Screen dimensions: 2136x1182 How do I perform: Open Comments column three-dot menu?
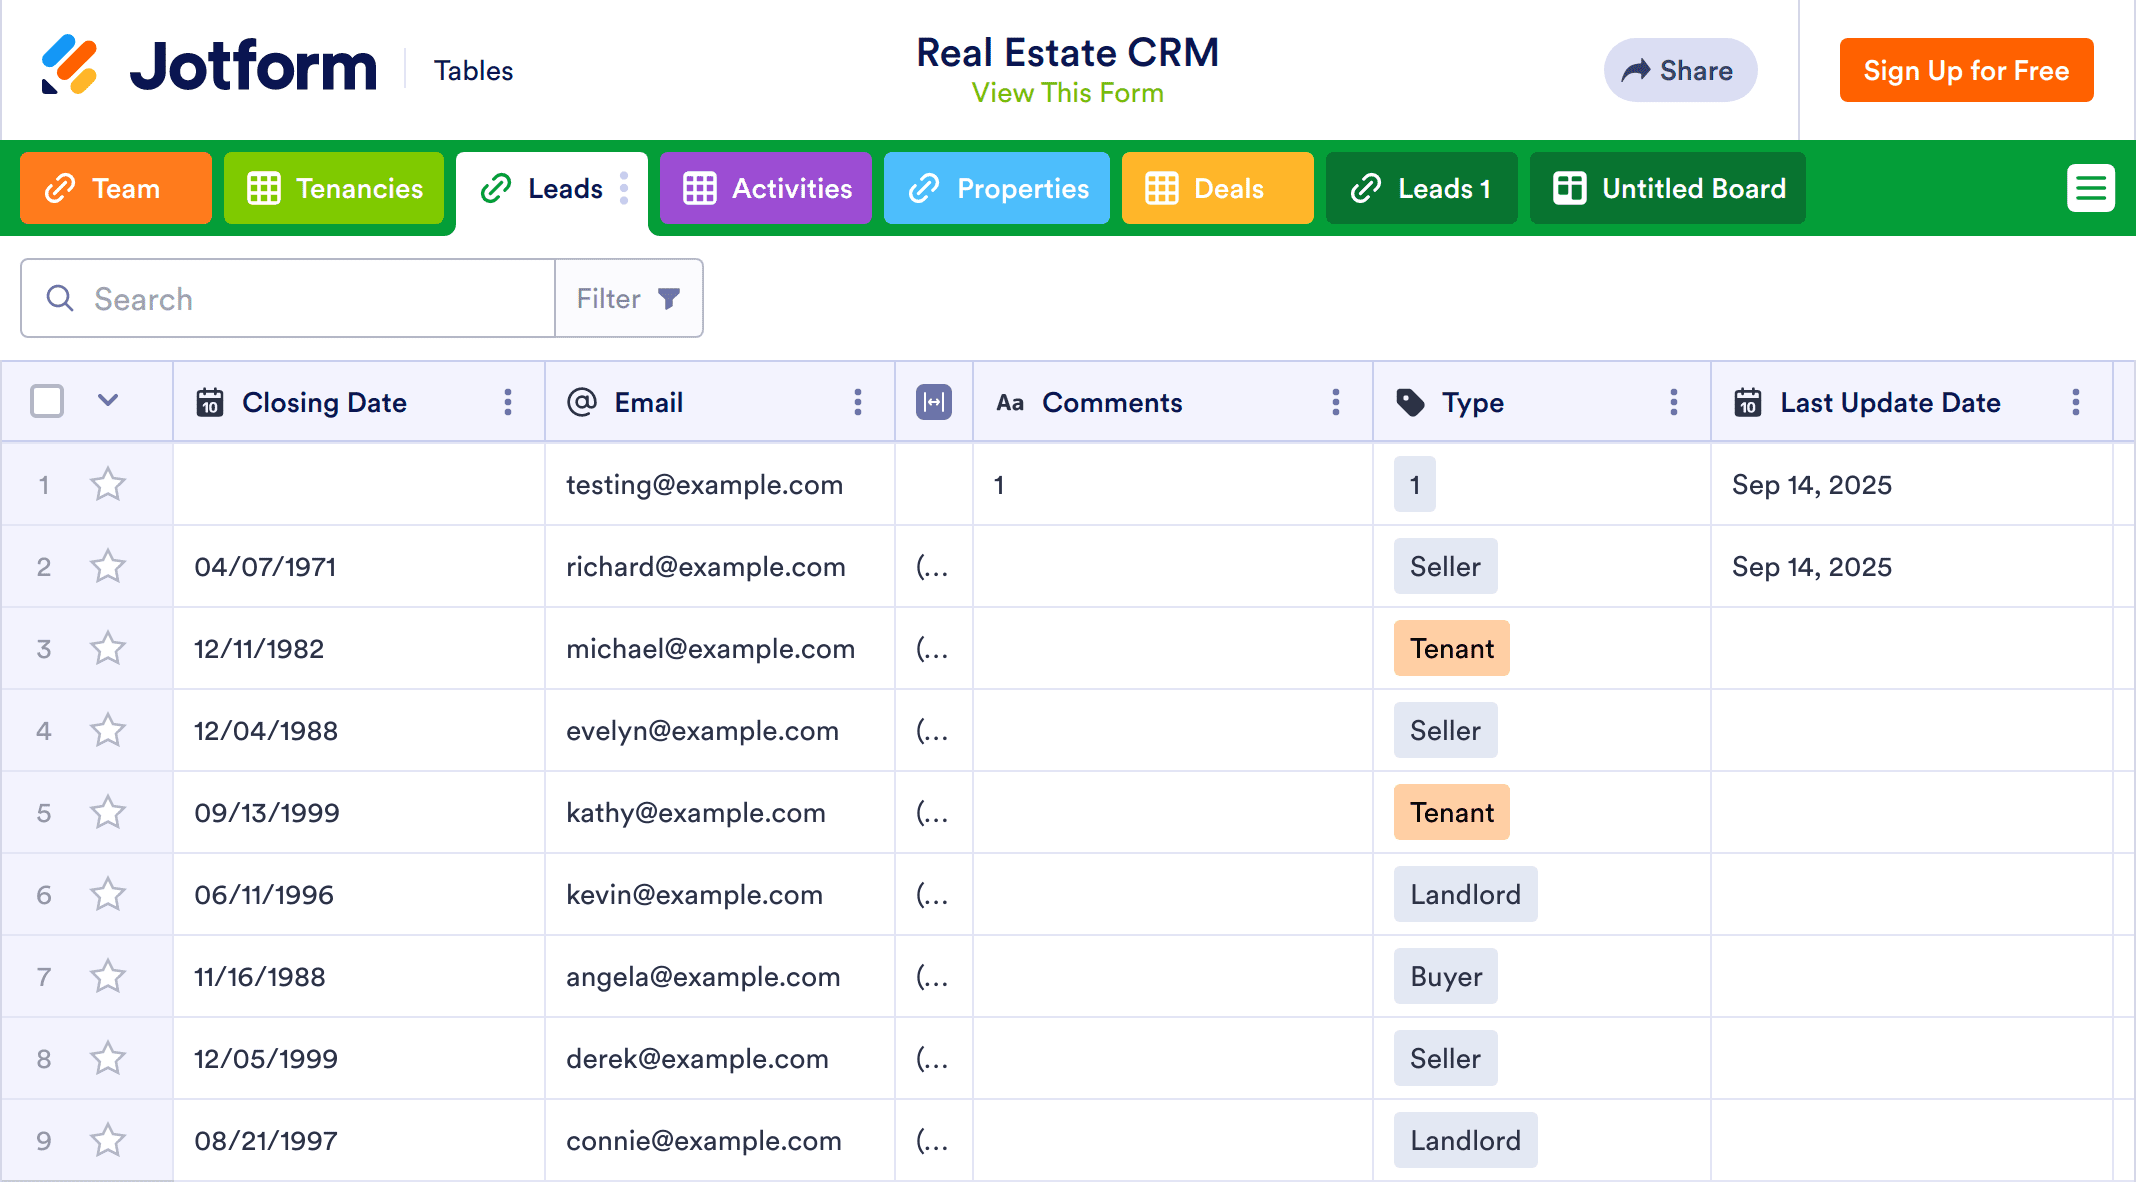[x=1335, y=402]
